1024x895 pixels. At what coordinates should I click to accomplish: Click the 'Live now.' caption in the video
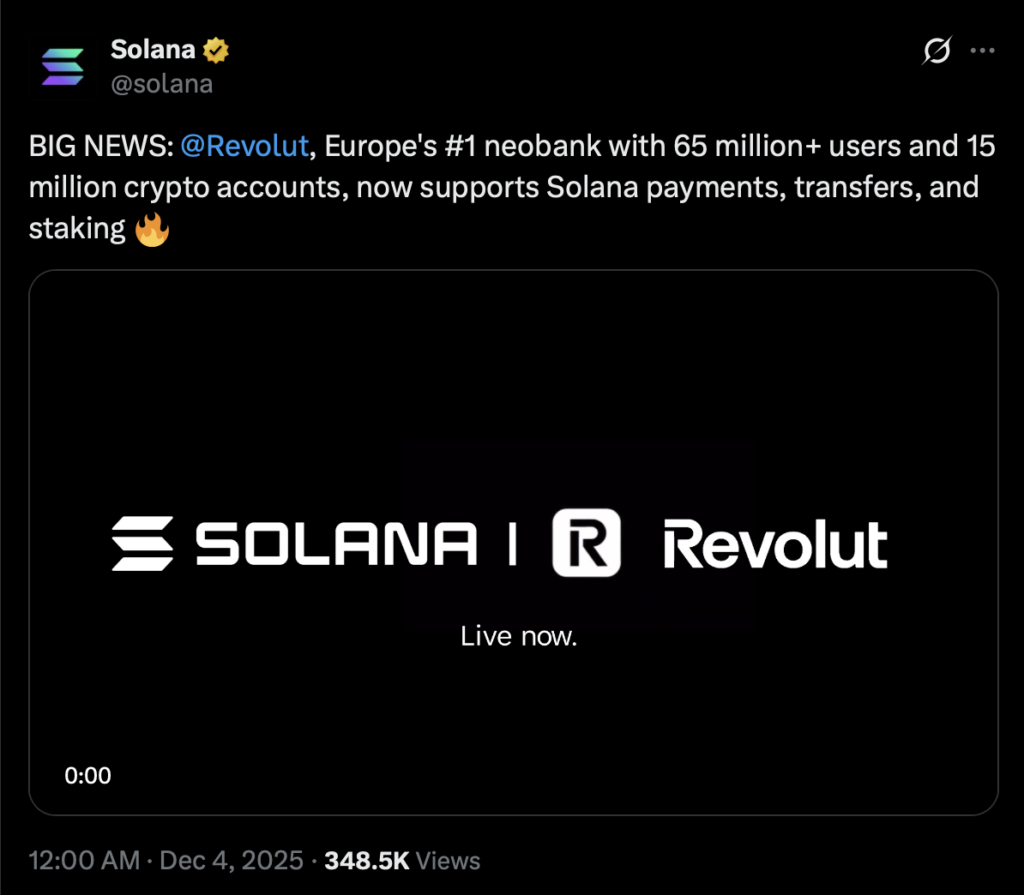519,635
